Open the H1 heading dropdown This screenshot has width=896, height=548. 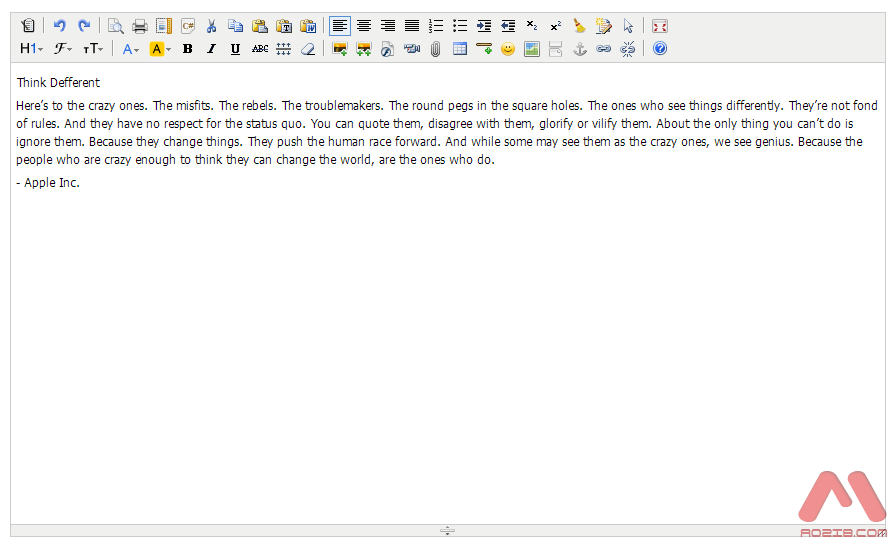tap(31, 48)
